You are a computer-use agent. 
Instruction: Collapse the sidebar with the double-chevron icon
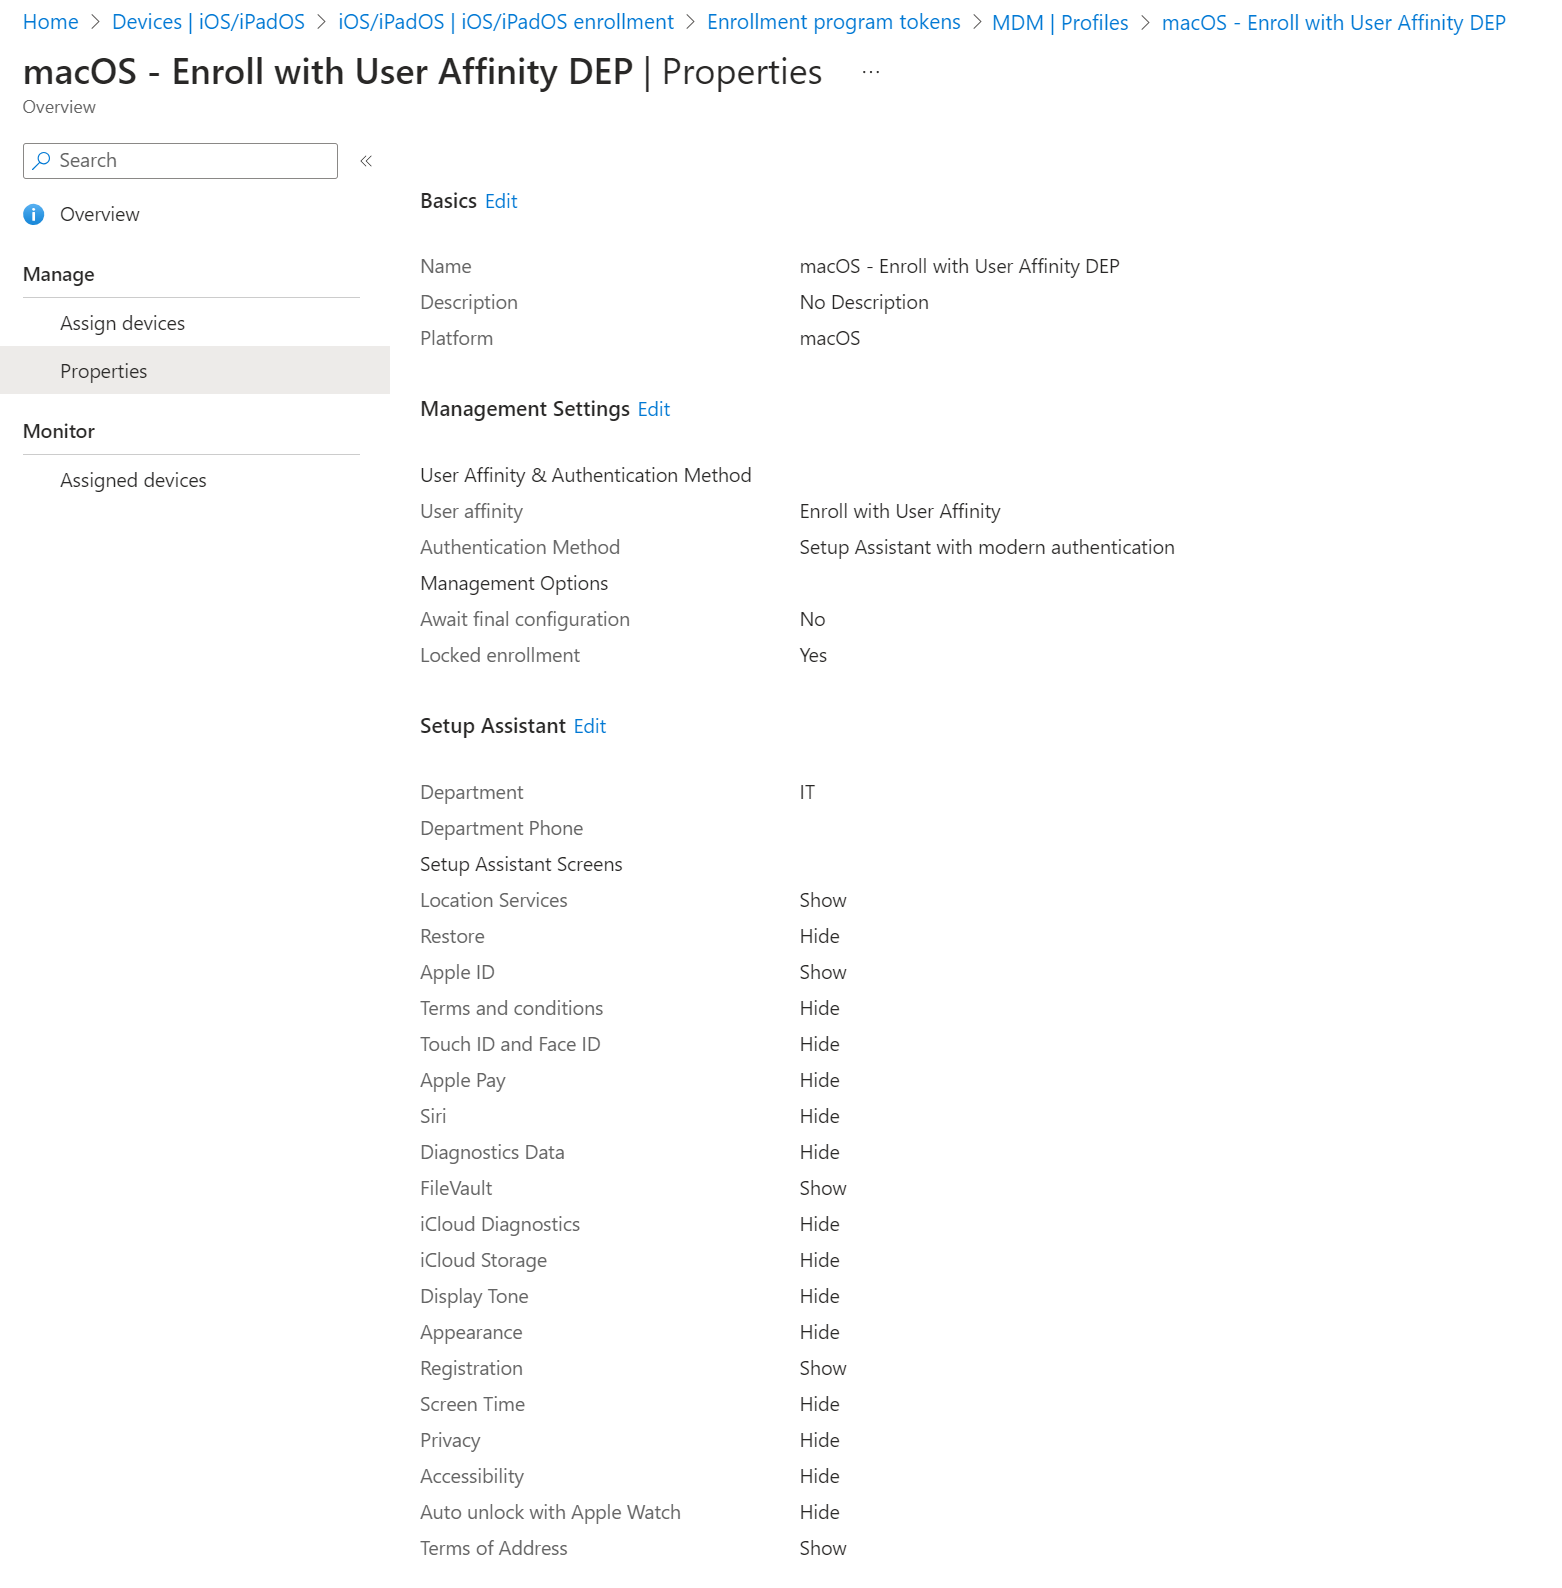pos(366,161)
